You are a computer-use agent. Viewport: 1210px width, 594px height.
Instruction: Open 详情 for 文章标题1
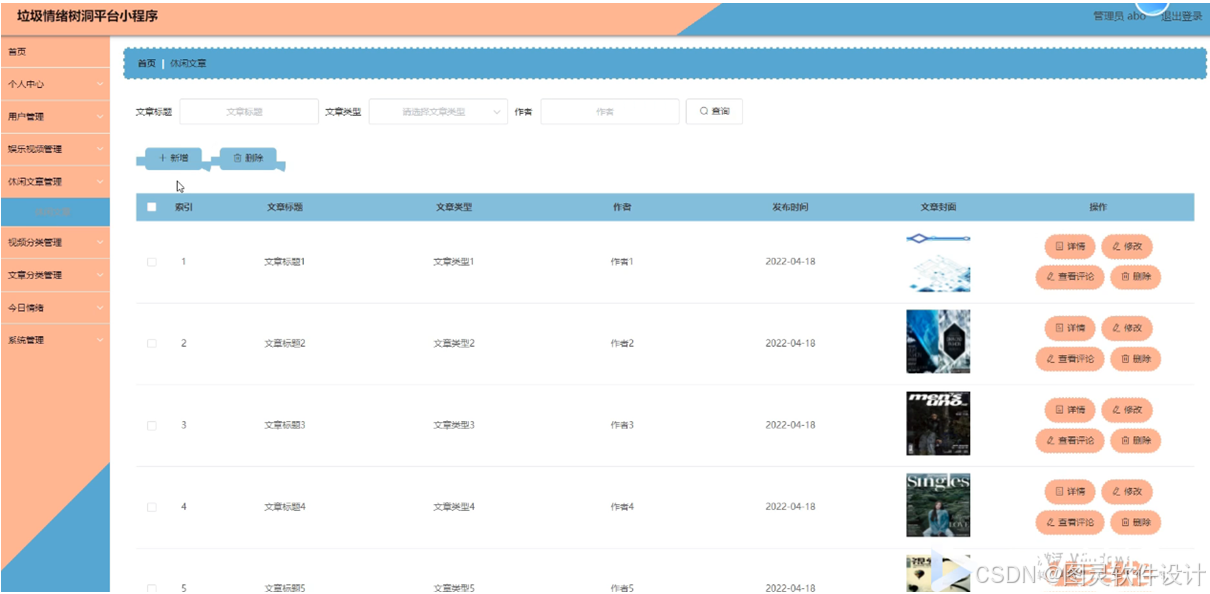coord(1070,246)
